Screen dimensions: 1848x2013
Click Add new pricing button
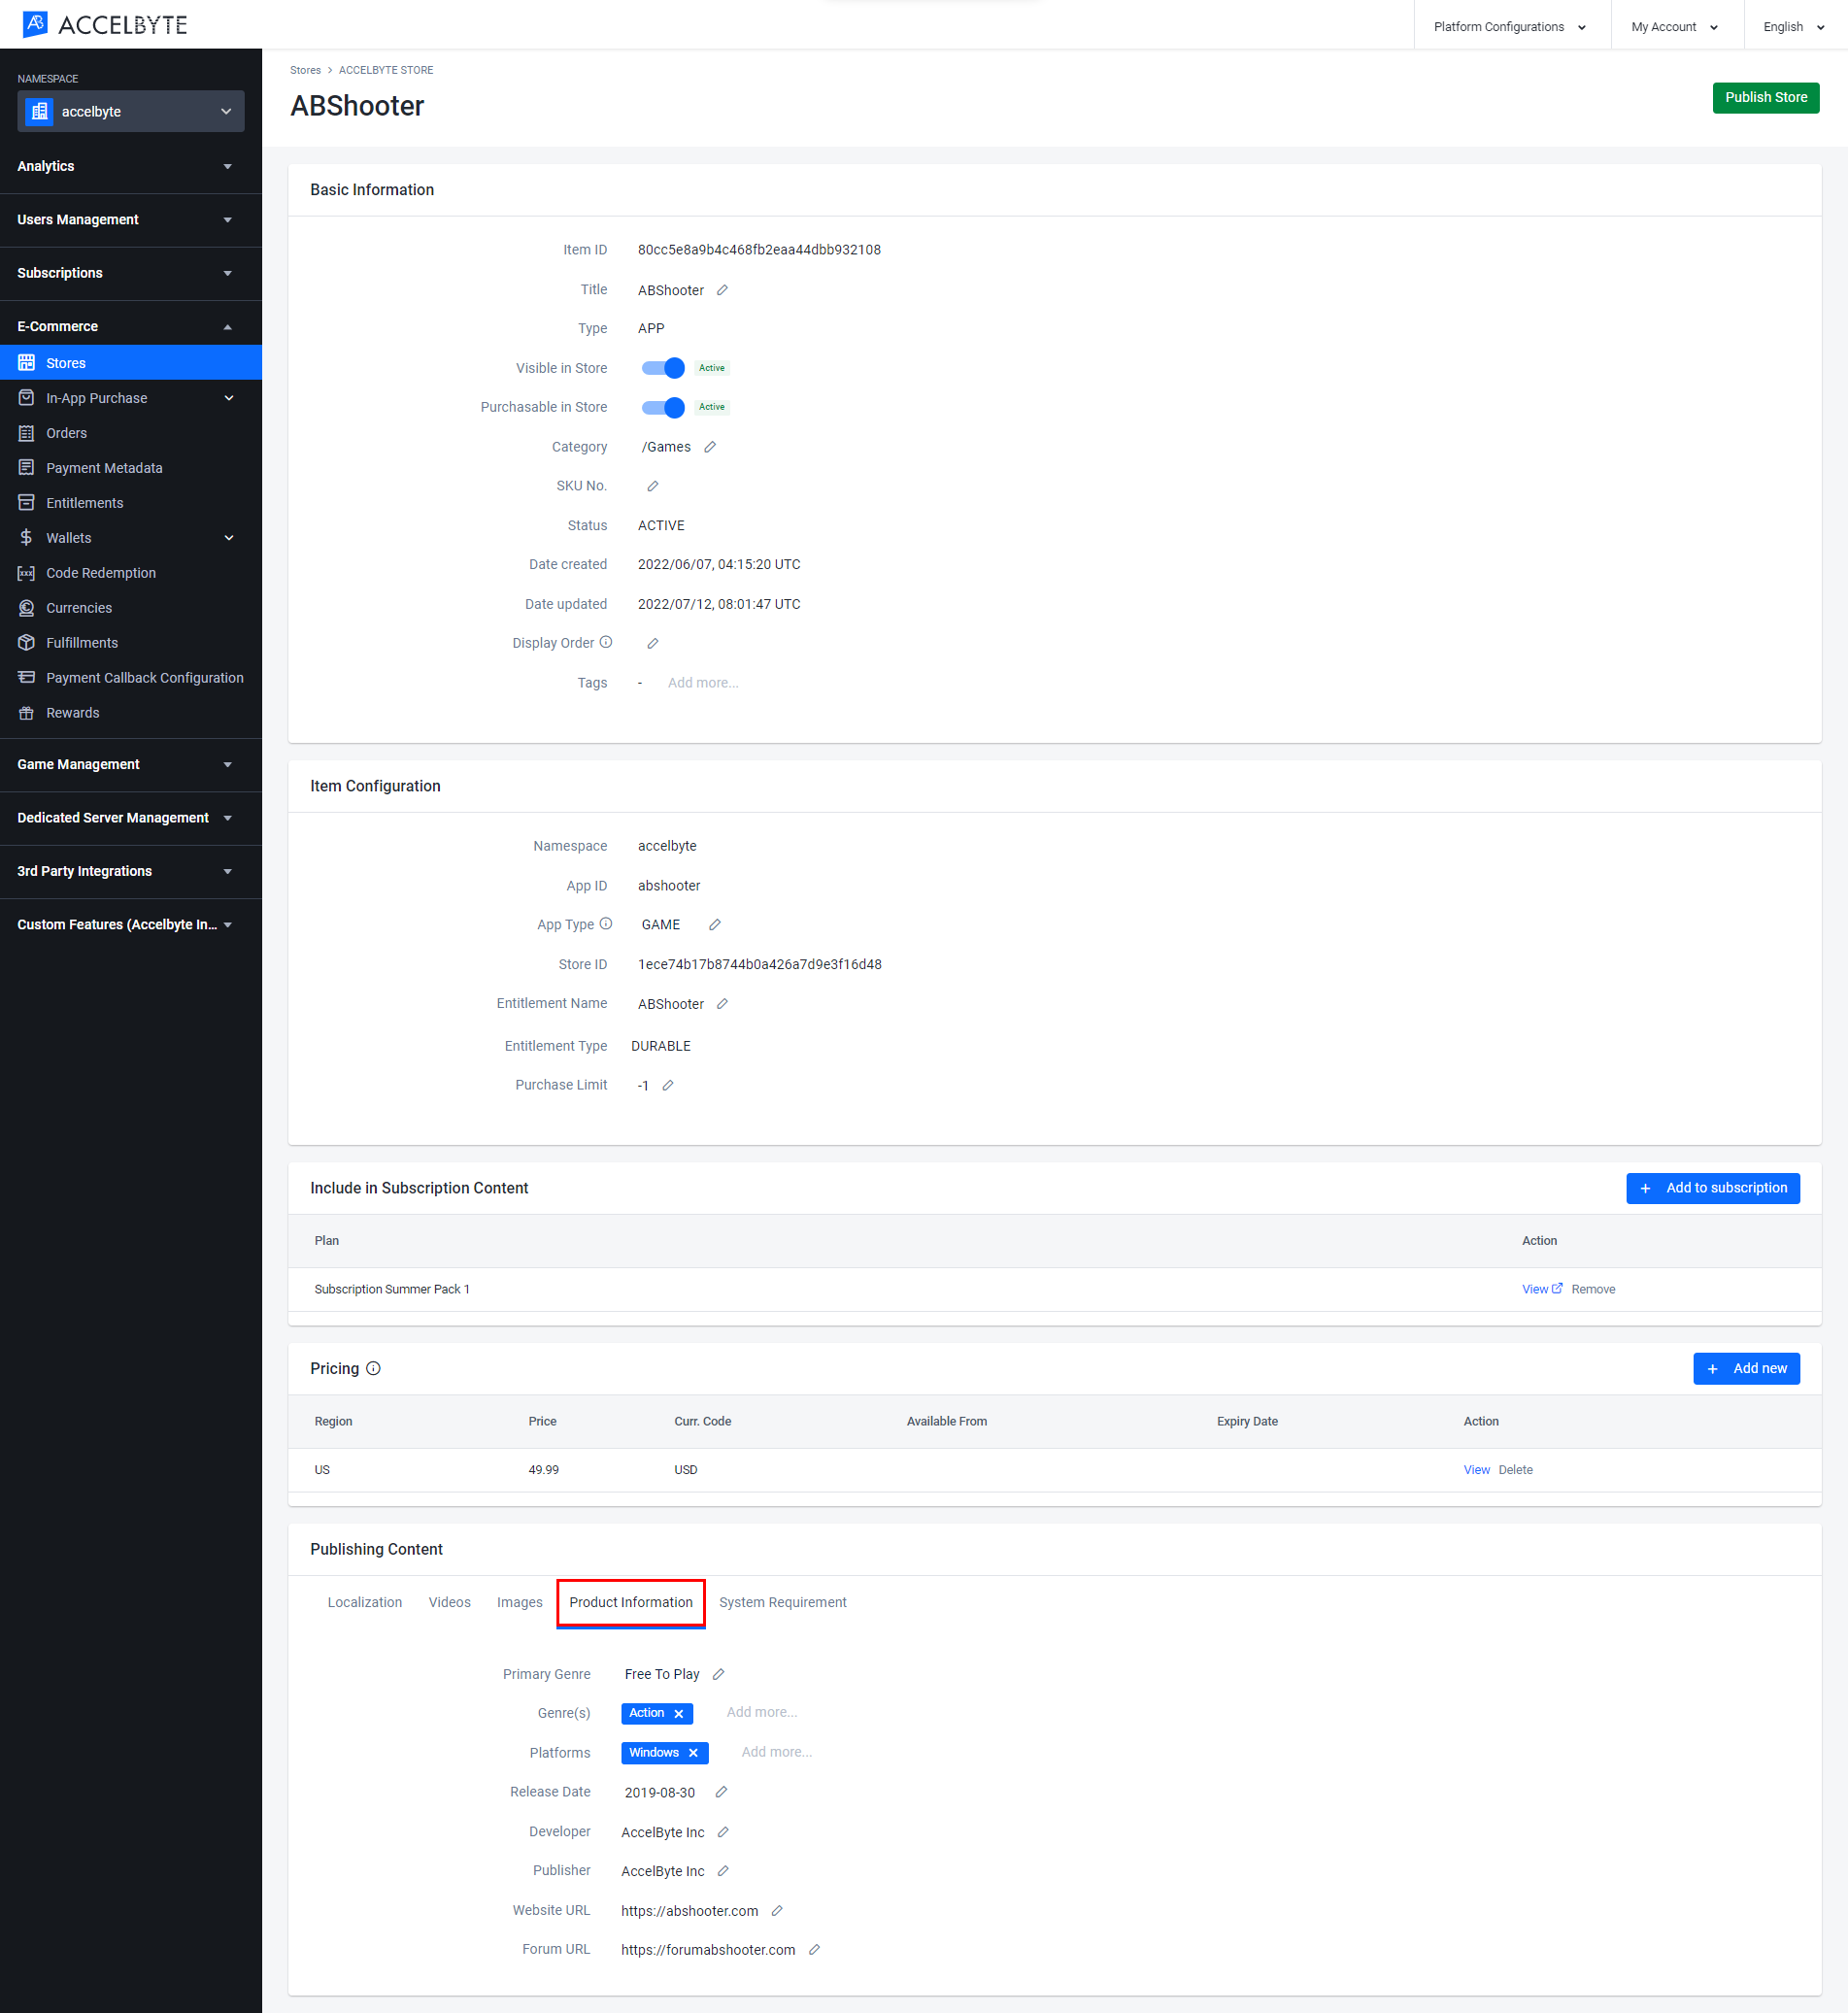(x=1746, y=1369)
